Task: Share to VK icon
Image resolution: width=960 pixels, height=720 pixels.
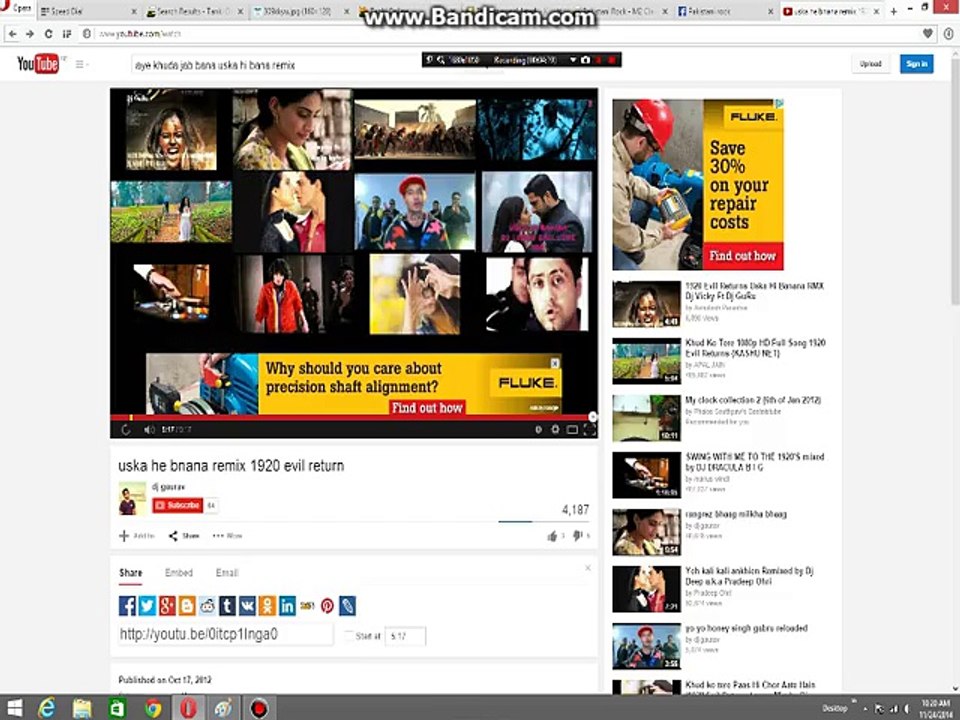Action: (247, 606)
